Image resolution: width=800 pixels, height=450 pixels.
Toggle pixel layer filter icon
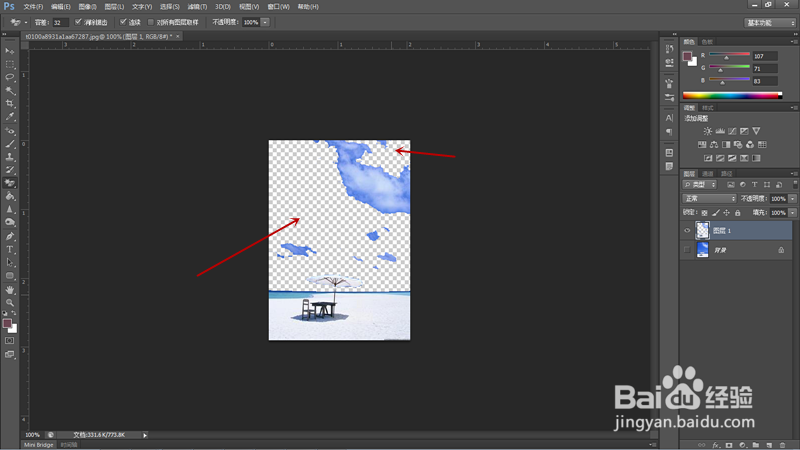731,185
